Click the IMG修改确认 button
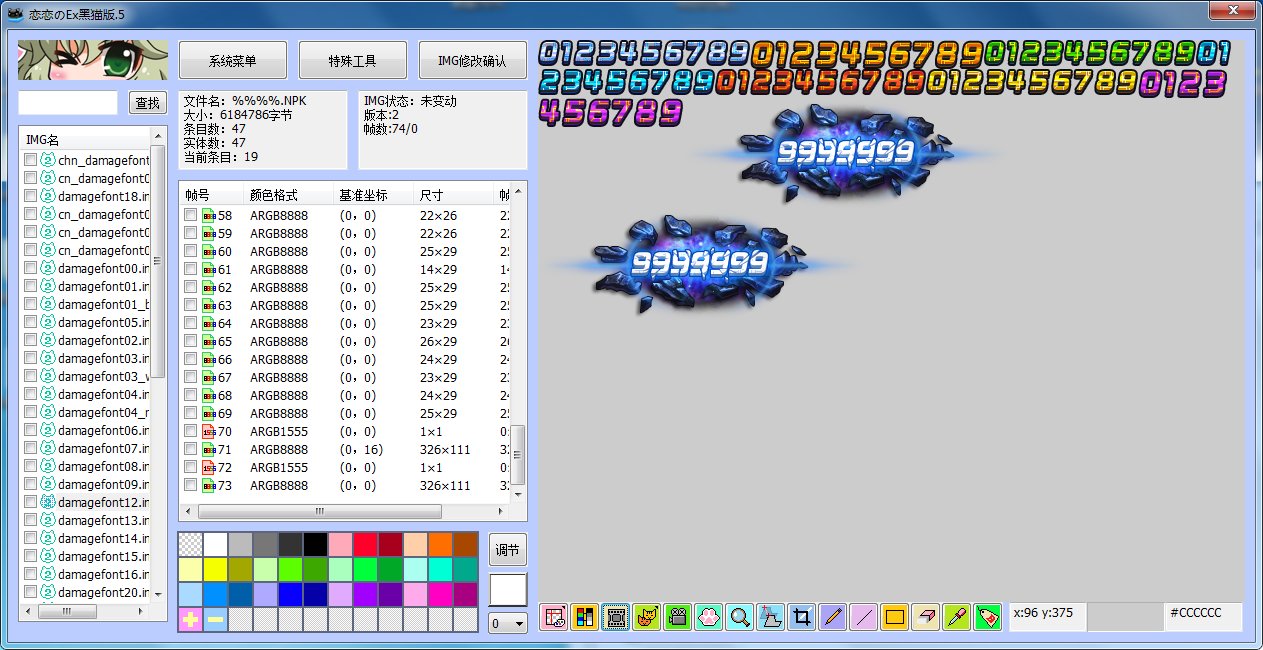1263x650 pixels. tap(472, 60)
